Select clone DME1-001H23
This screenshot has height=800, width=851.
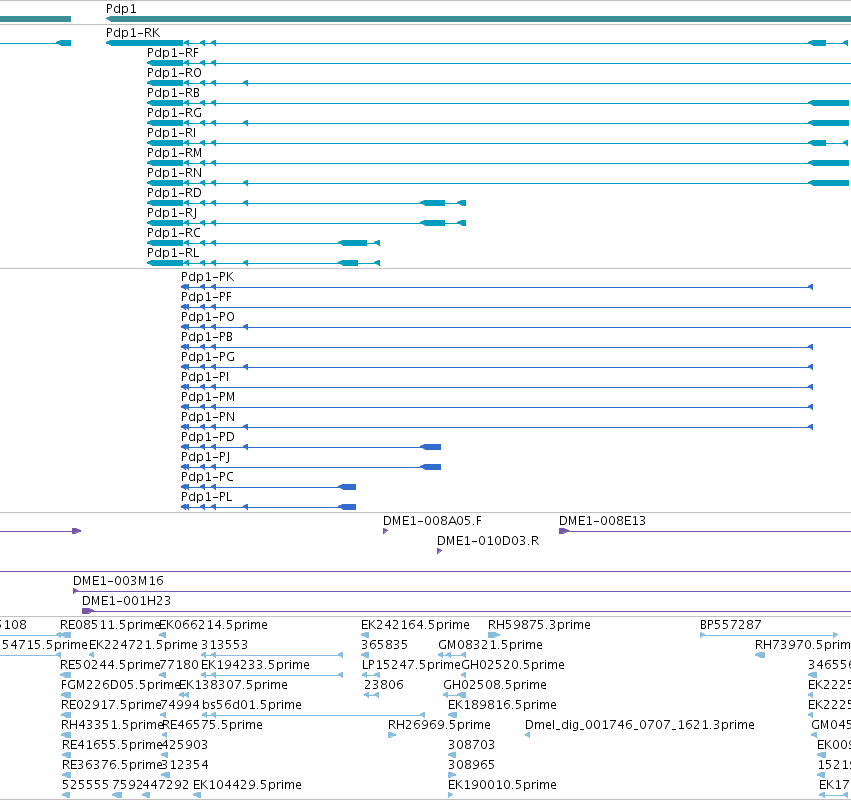[126, 601]
